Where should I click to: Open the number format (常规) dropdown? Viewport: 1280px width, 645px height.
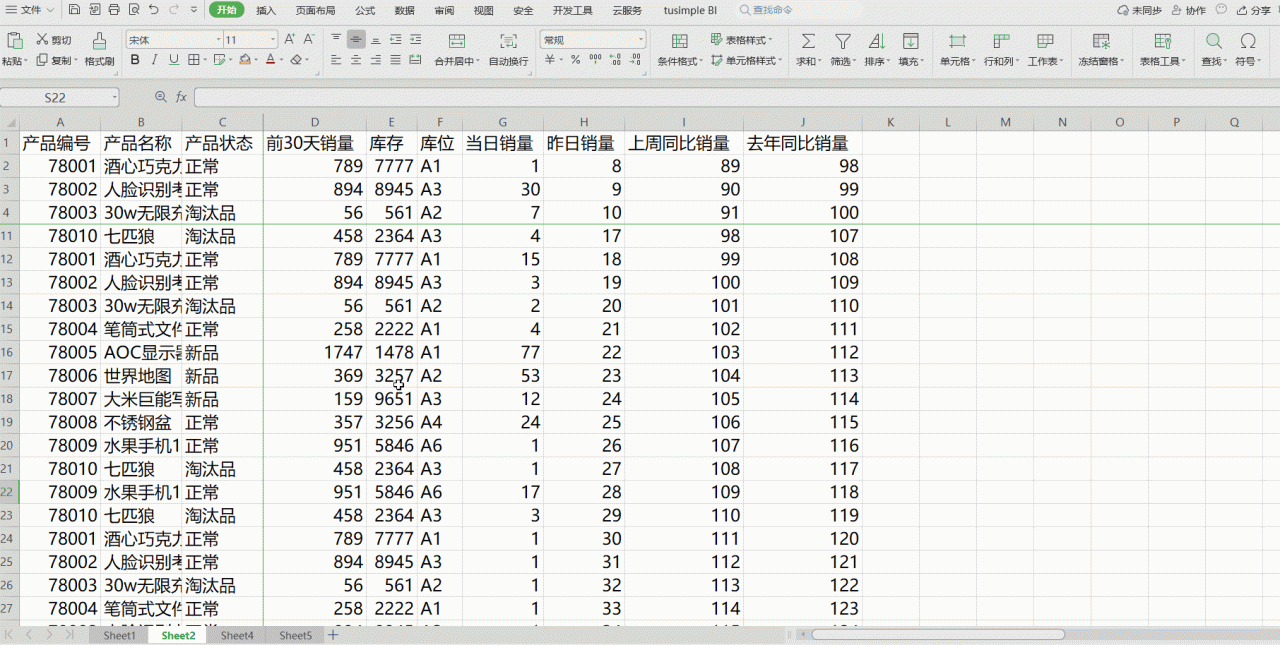click(x=641, y=40)
